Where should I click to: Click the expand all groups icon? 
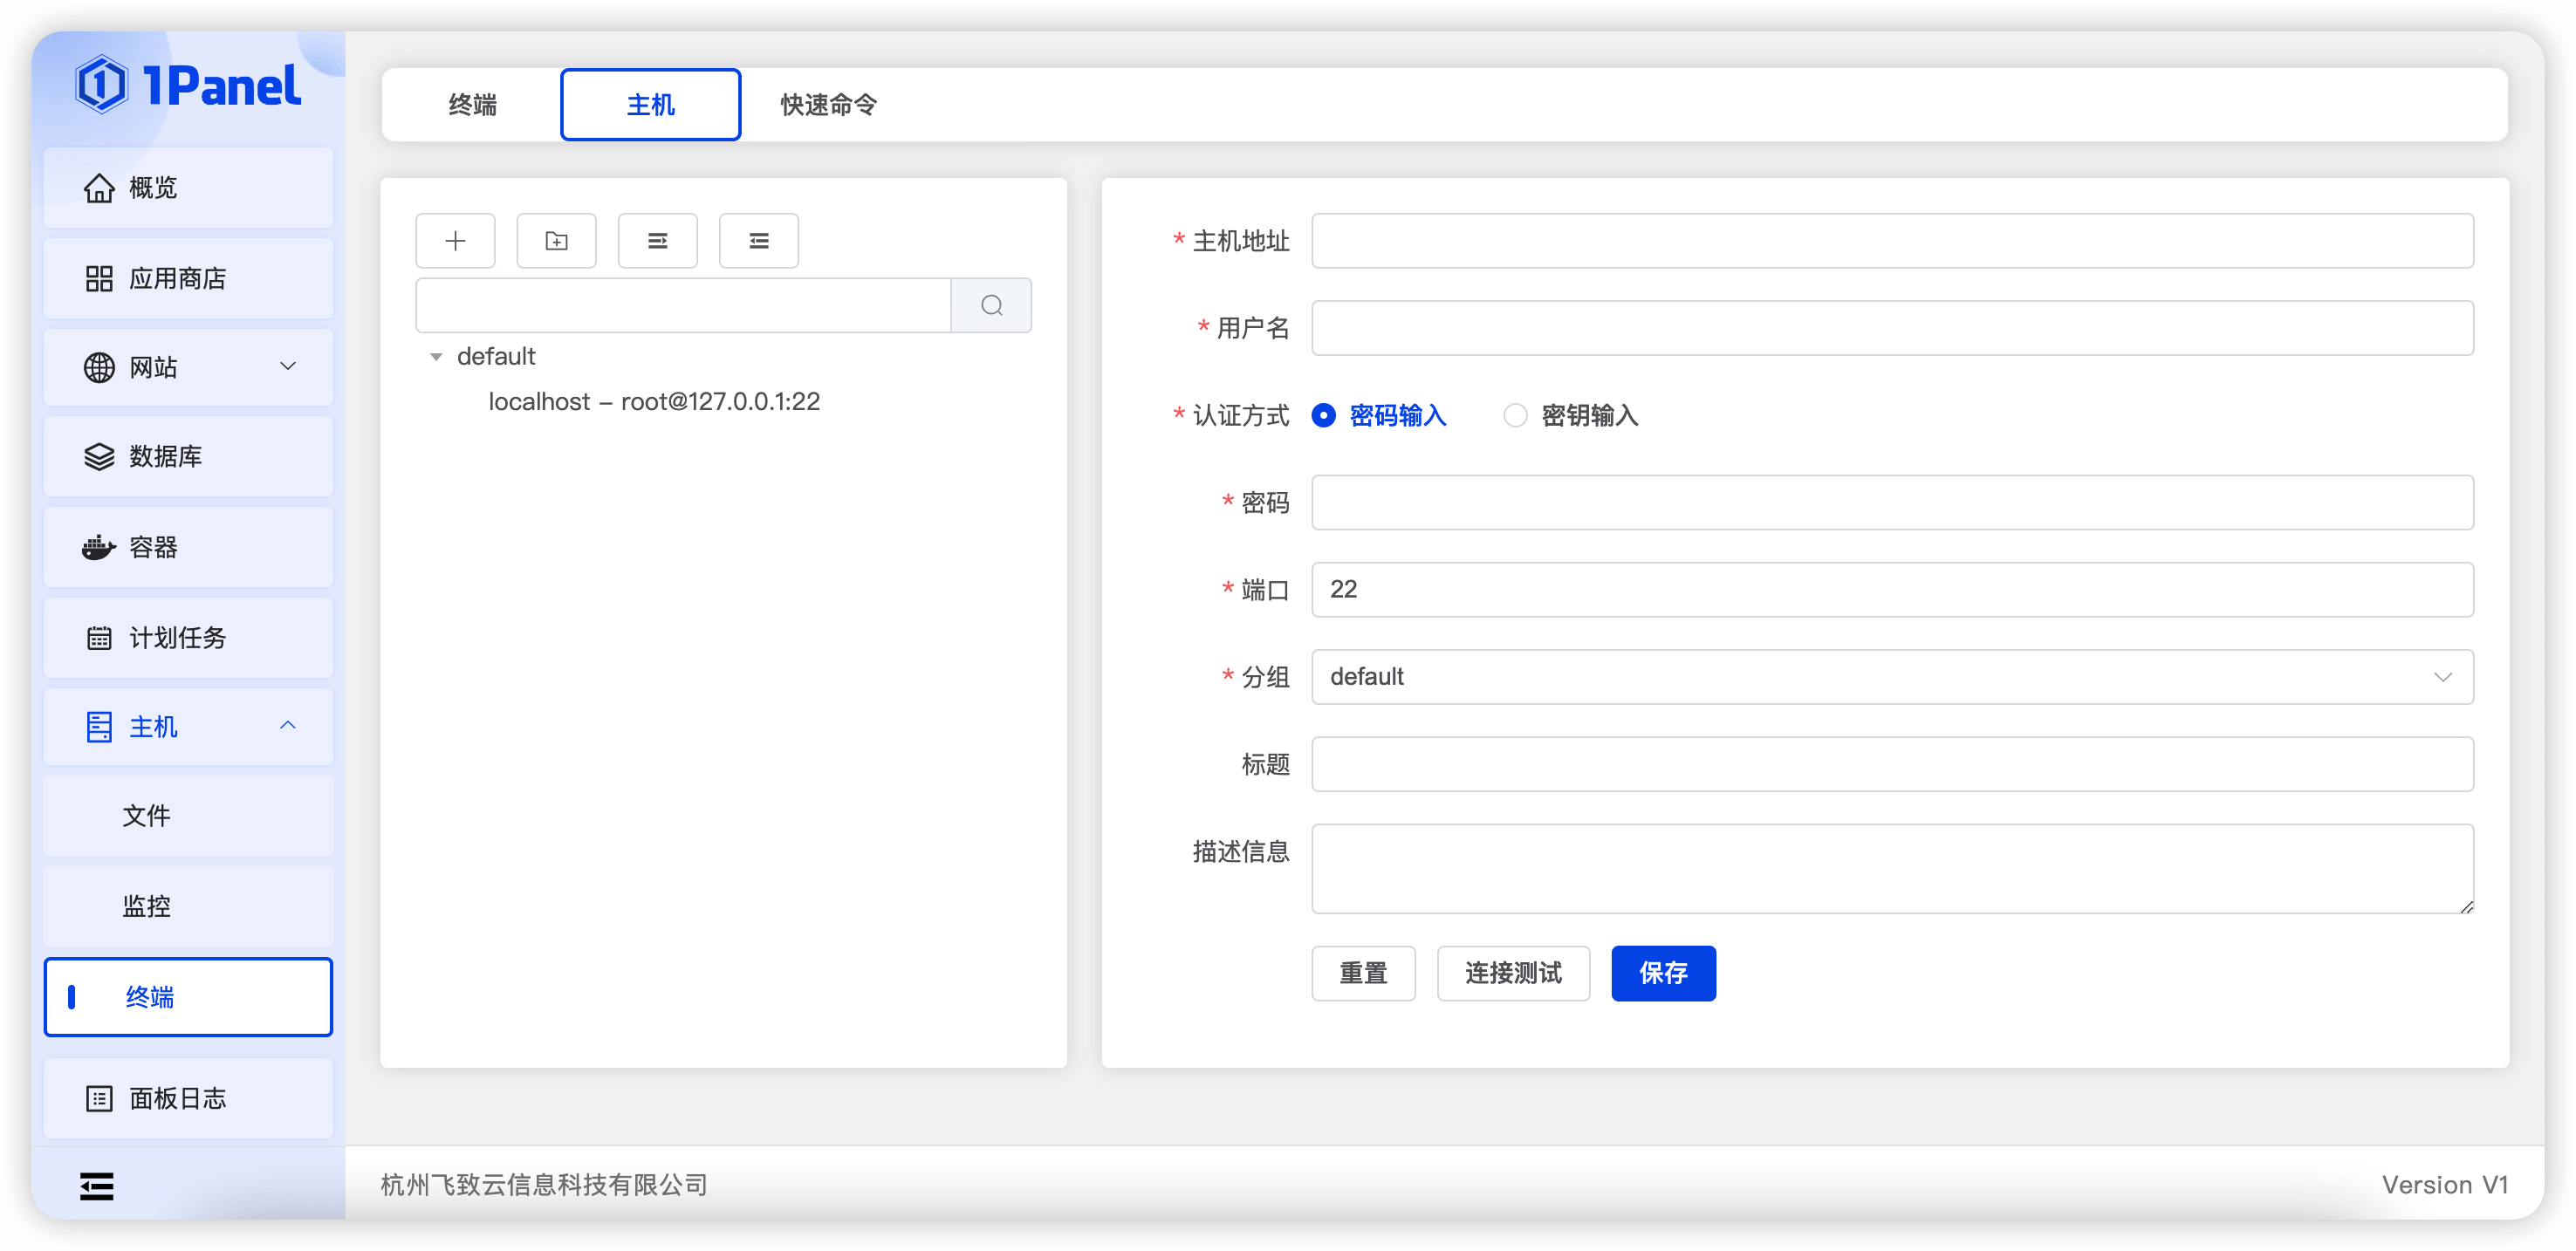[x=657, y=240]
